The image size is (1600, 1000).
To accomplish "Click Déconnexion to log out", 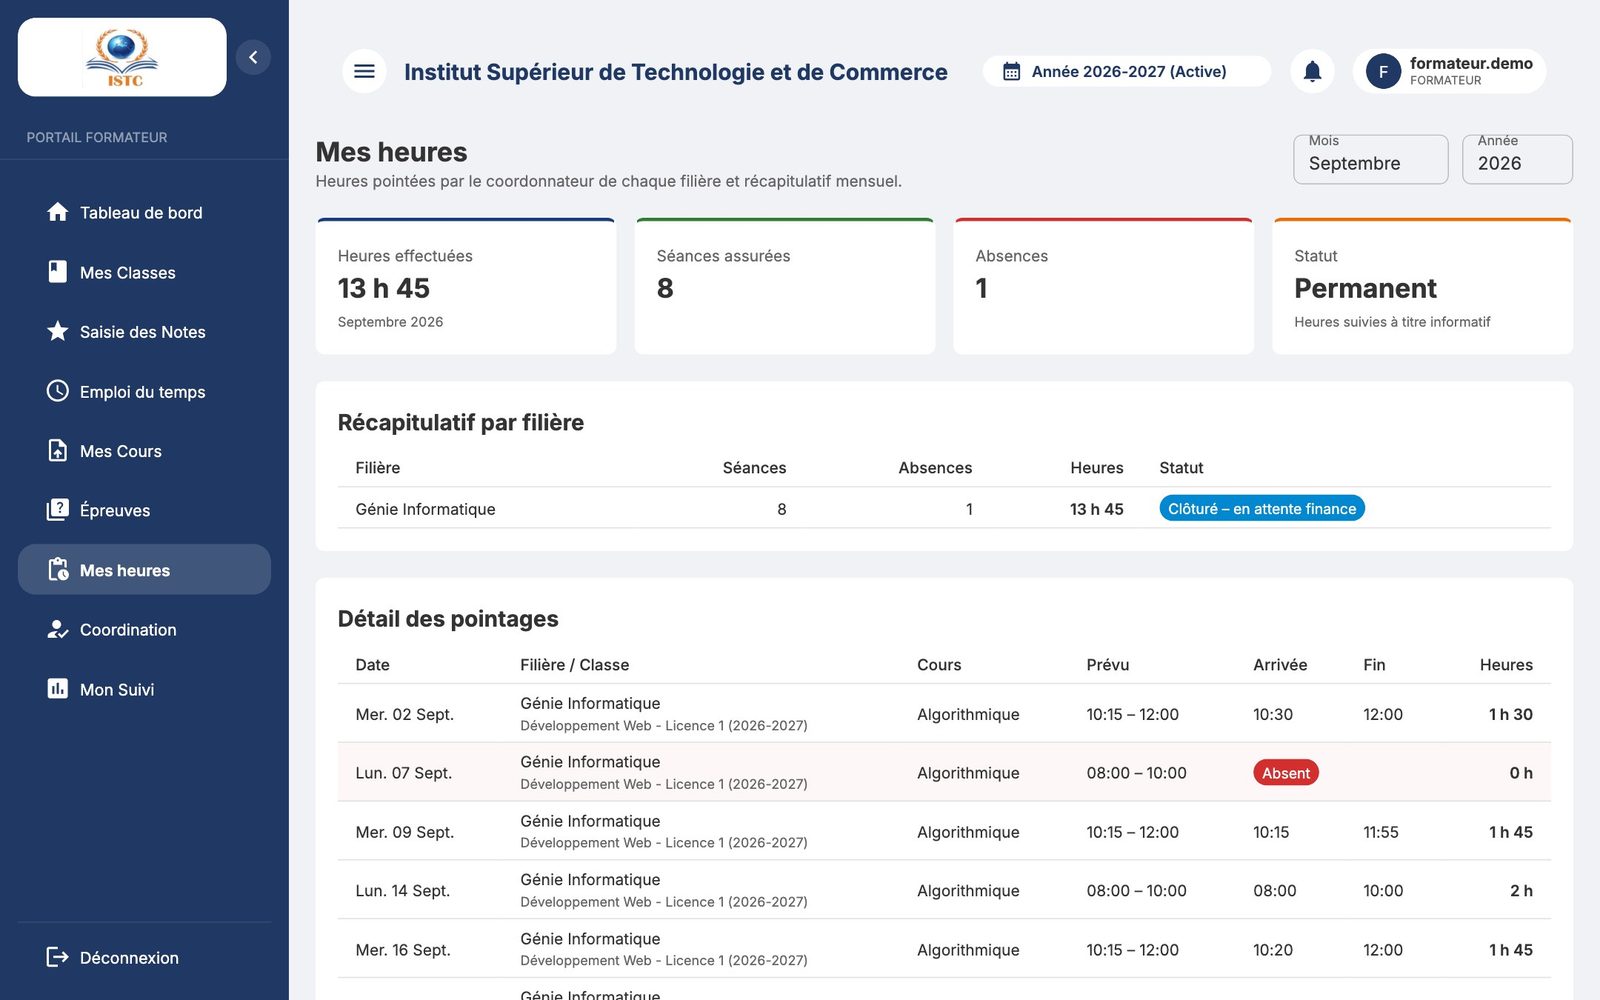I will [144, 957].
